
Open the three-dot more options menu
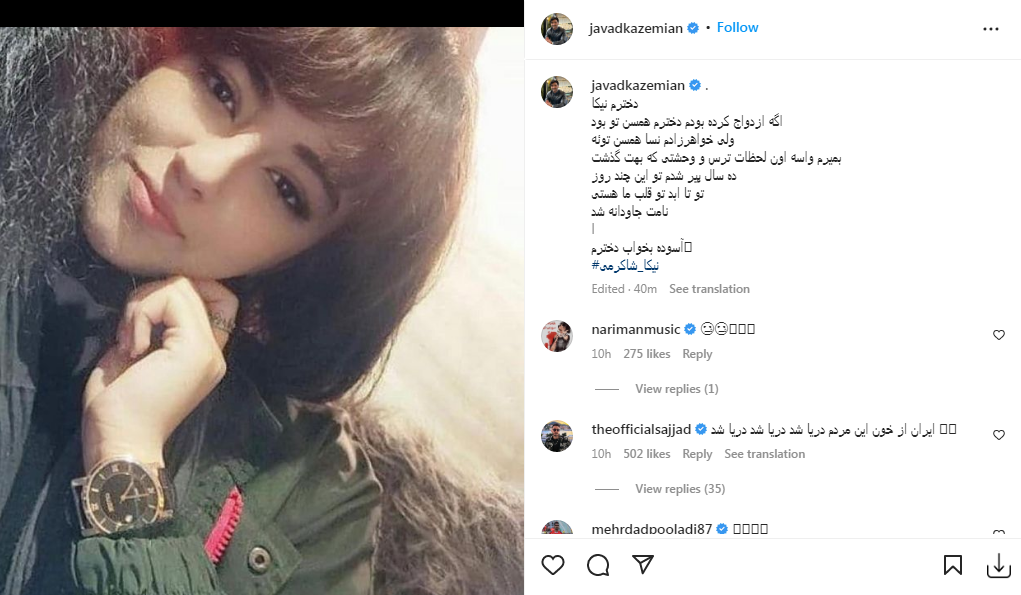[x=990, y=29]
